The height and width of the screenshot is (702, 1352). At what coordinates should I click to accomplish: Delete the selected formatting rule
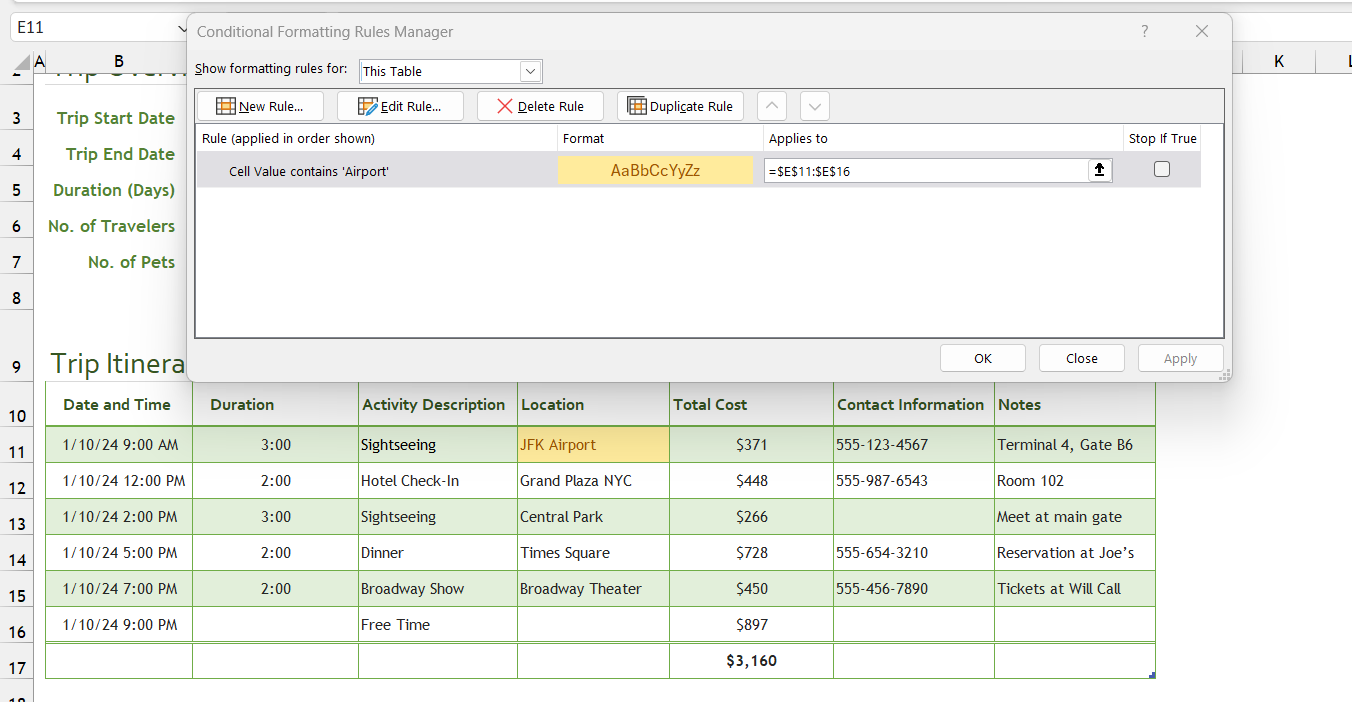540,106
